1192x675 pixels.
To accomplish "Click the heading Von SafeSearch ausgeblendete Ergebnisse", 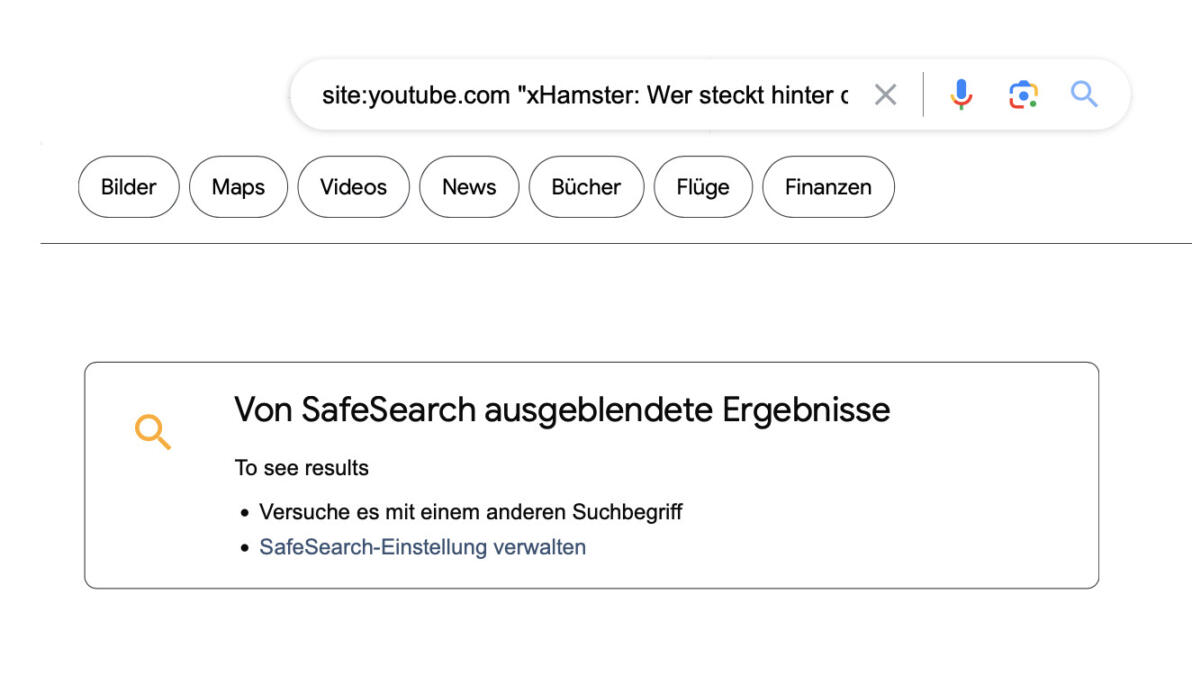I will [562, 410].
